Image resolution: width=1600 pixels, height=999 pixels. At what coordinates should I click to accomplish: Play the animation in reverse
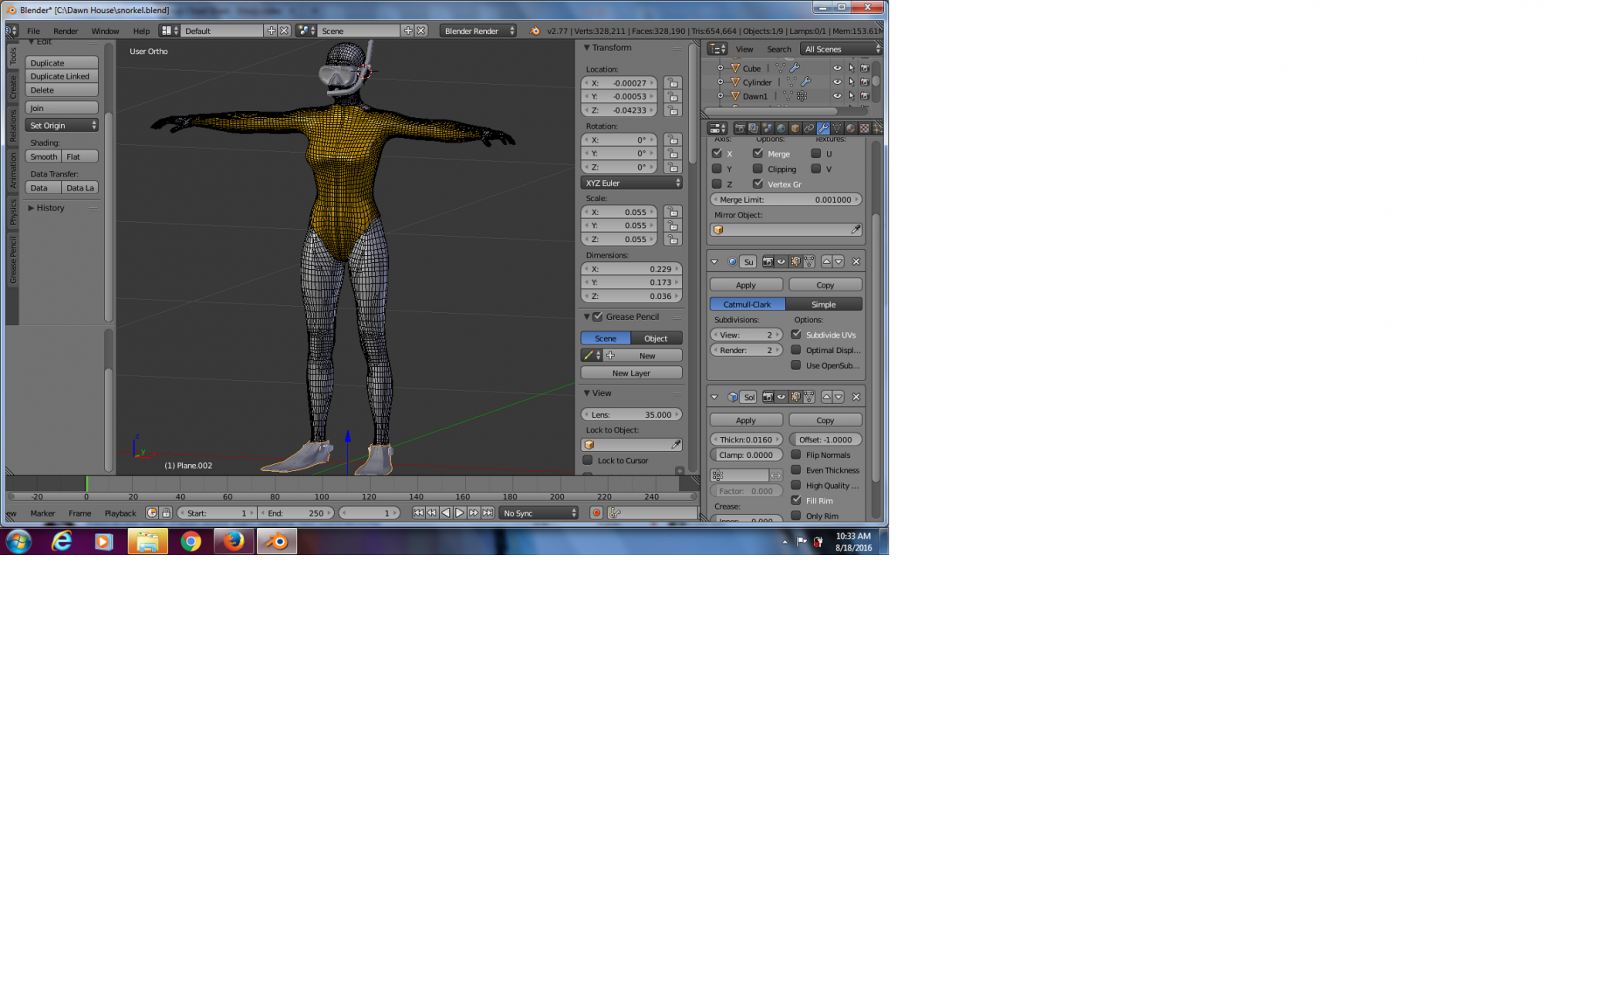pyautogui.click(x=446, y=513)
